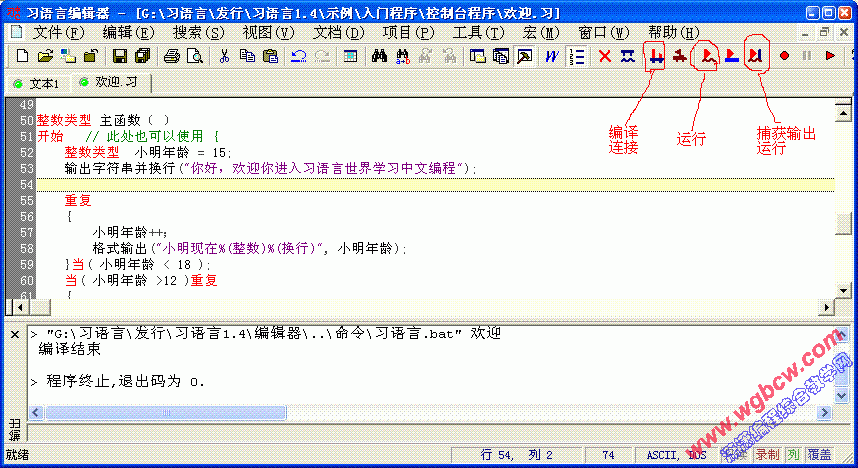Viewport: 858px width, 468px height.
Task: Toggle word wrap with W icon
Action: (x=552, y=56)
